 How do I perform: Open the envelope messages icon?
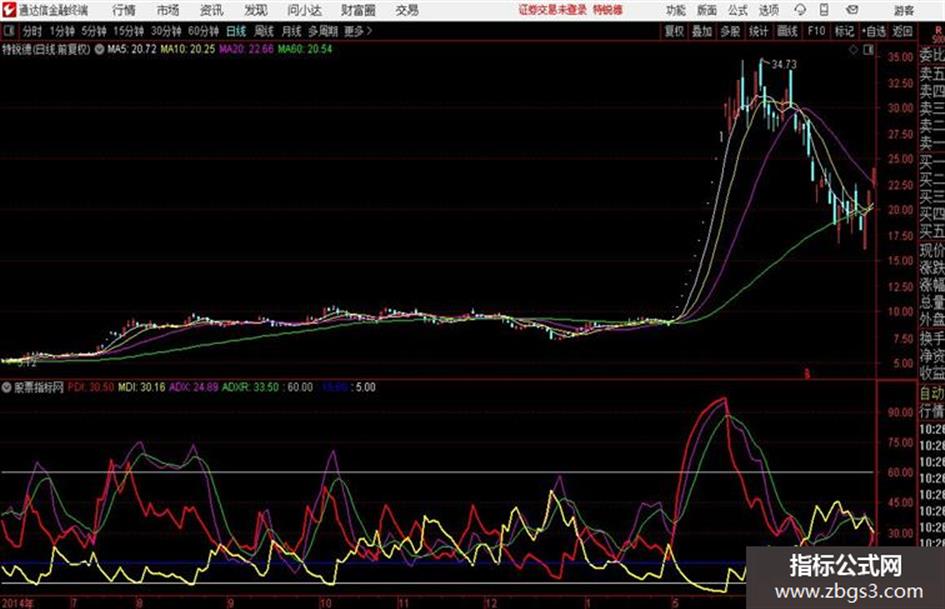852,10
